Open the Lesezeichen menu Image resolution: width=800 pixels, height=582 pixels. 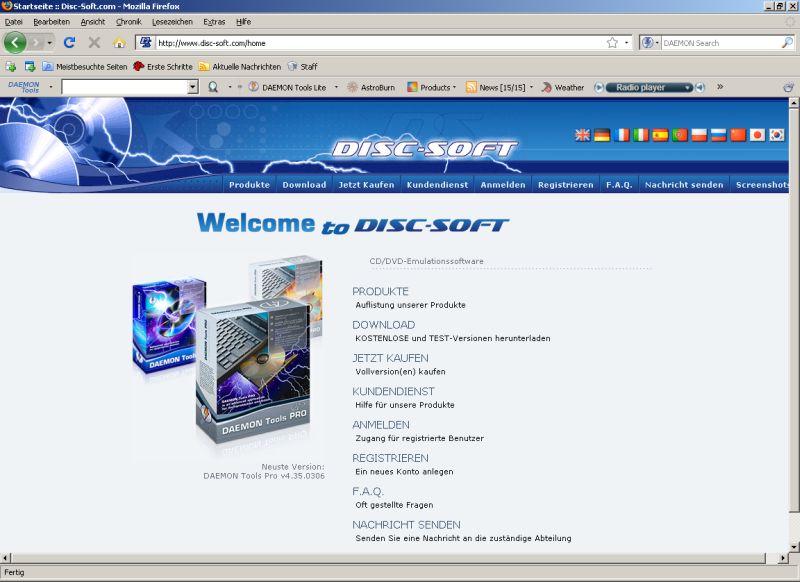pyautogui.click(x=172, y=22)
